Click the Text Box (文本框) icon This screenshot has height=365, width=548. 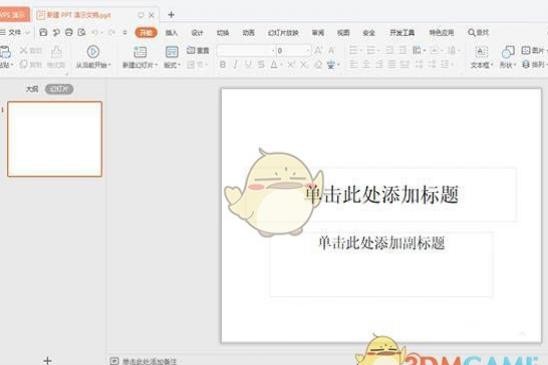pos(481,52)
